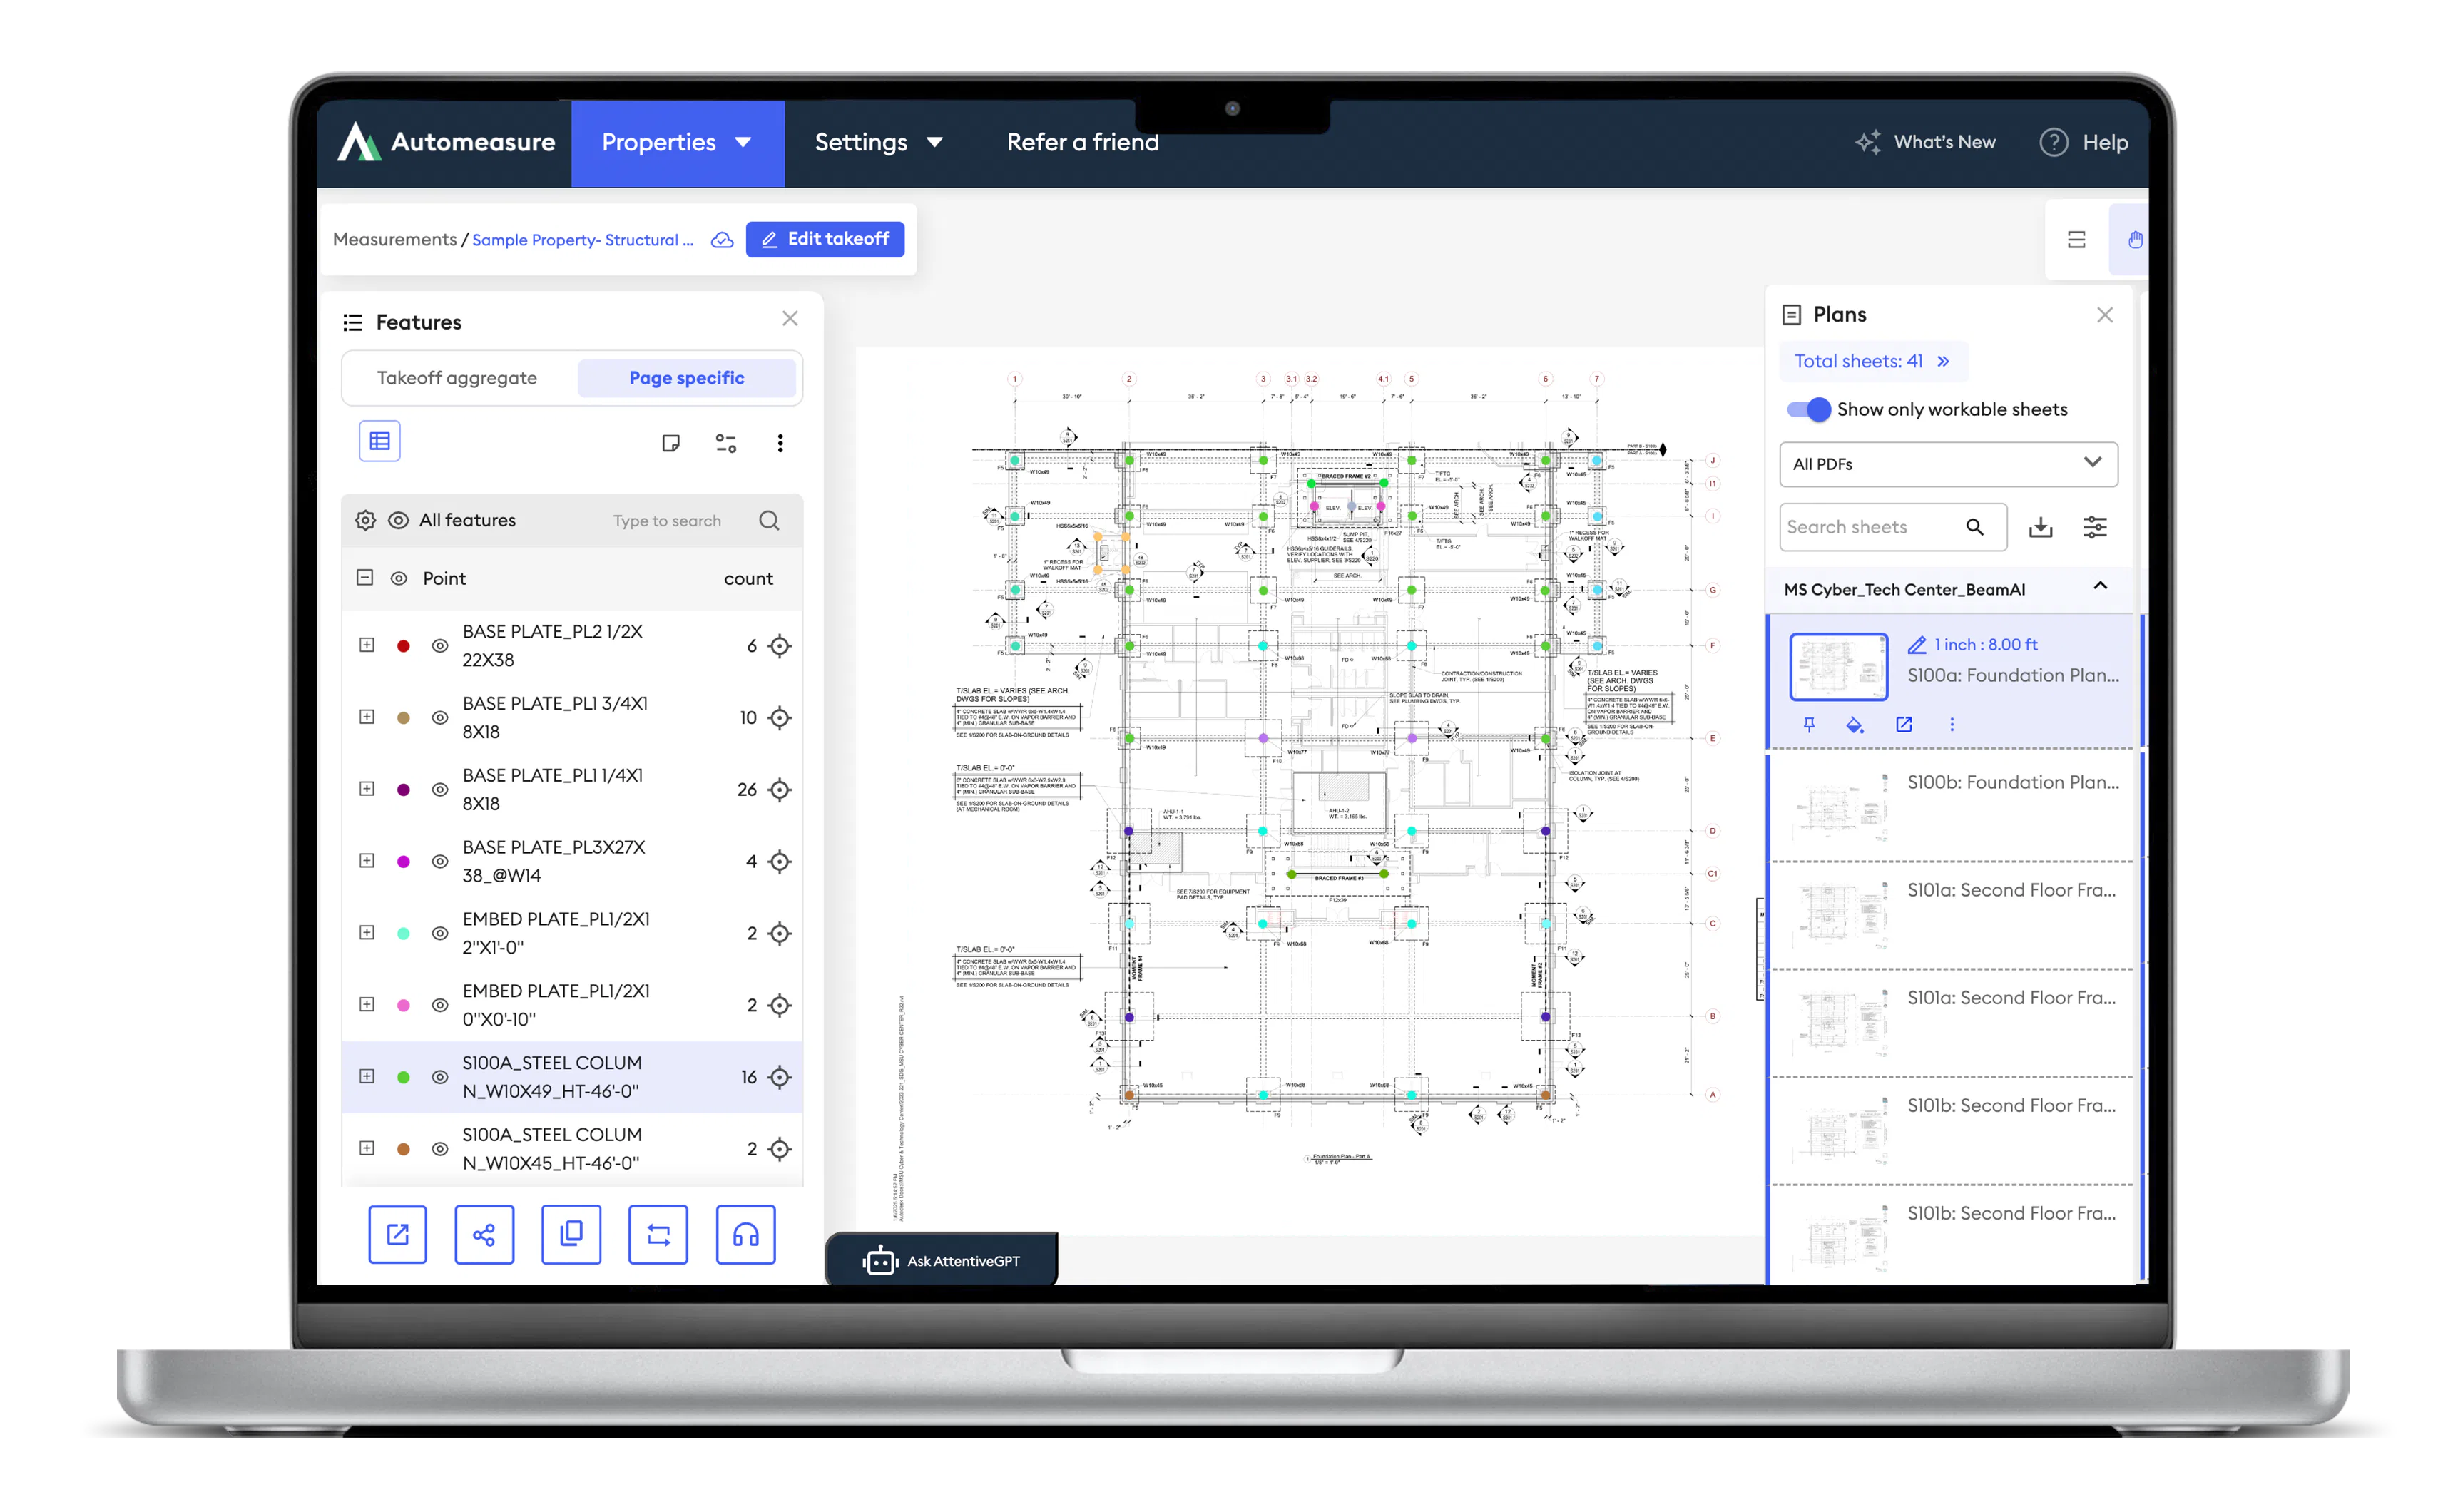Hide BASE PLATE_PL3X27X 38_@W14 feature
Screen dimensions: 2448x1512
(439, 861)
